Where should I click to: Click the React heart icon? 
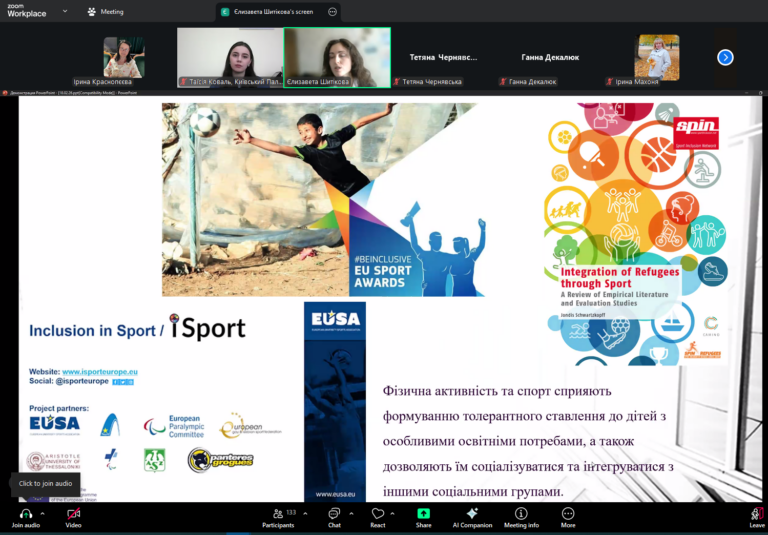tap(377, 513)
